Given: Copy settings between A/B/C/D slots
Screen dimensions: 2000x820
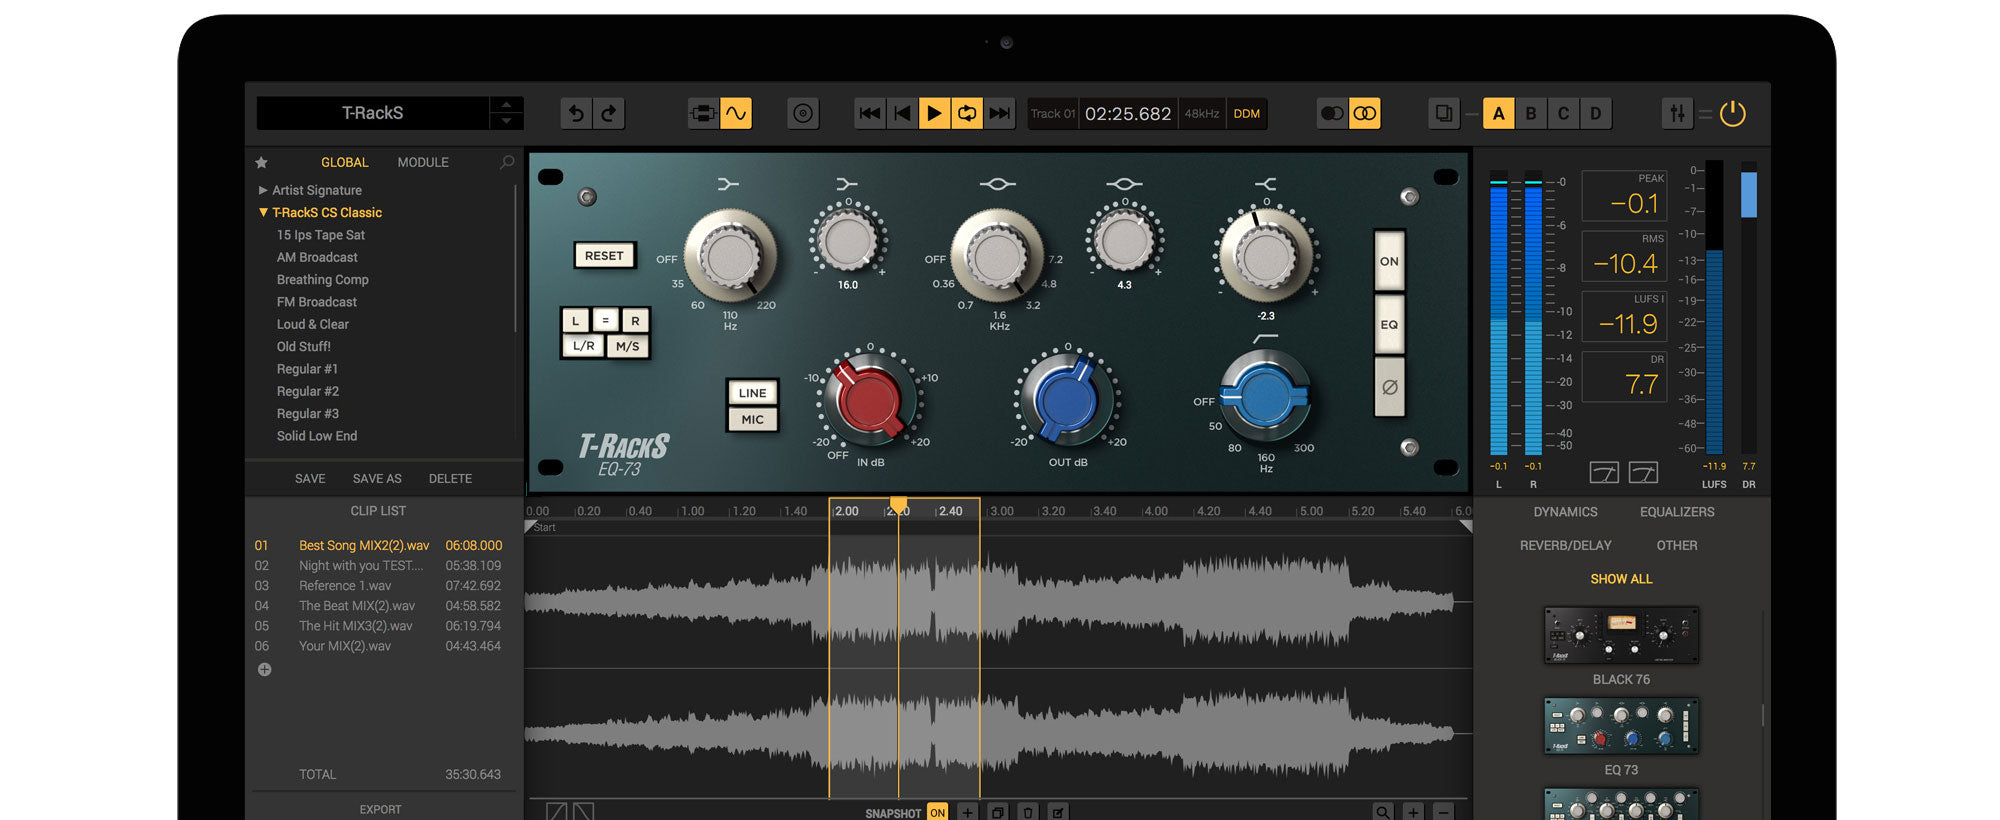Looking at the screenshot, I should [x=1444, y=114].
